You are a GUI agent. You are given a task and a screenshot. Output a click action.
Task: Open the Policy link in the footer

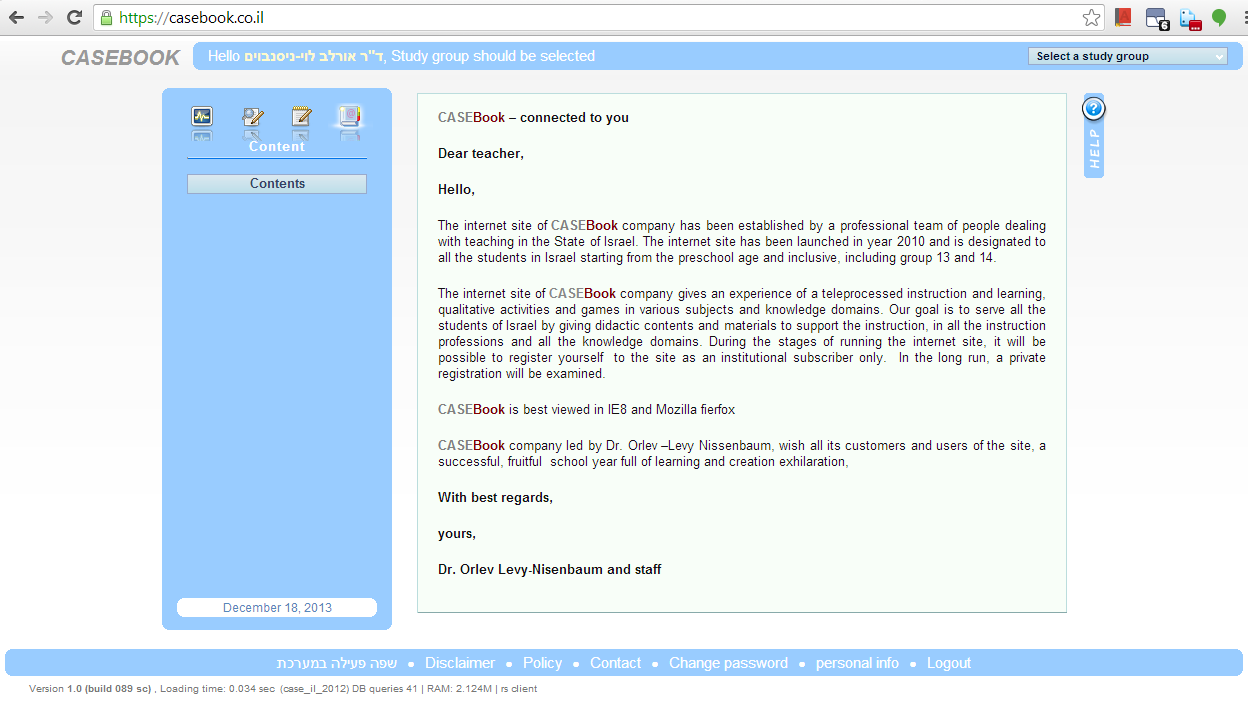point(542,663)
